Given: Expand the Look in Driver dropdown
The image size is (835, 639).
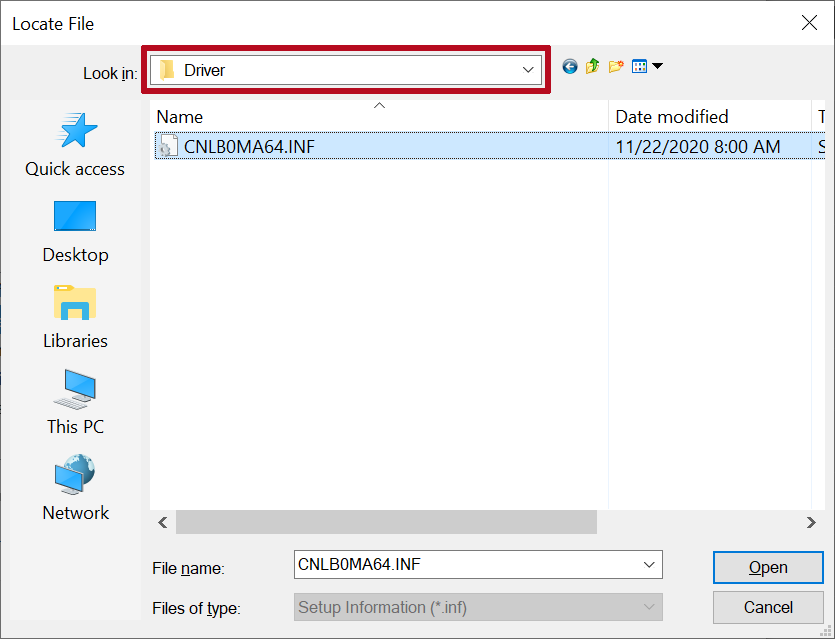Looking at the screenshot, I should 528,70.
